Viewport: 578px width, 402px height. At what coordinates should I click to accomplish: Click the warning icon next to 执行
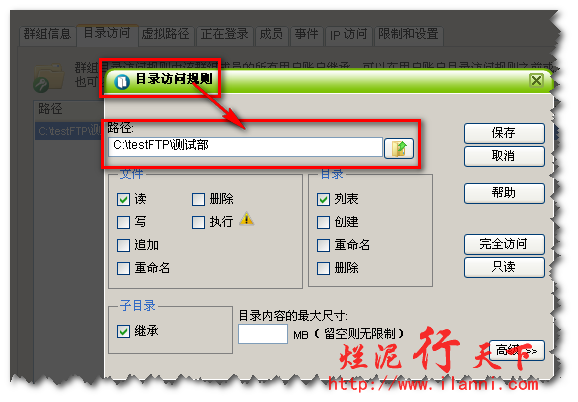[x=247, y=219]
